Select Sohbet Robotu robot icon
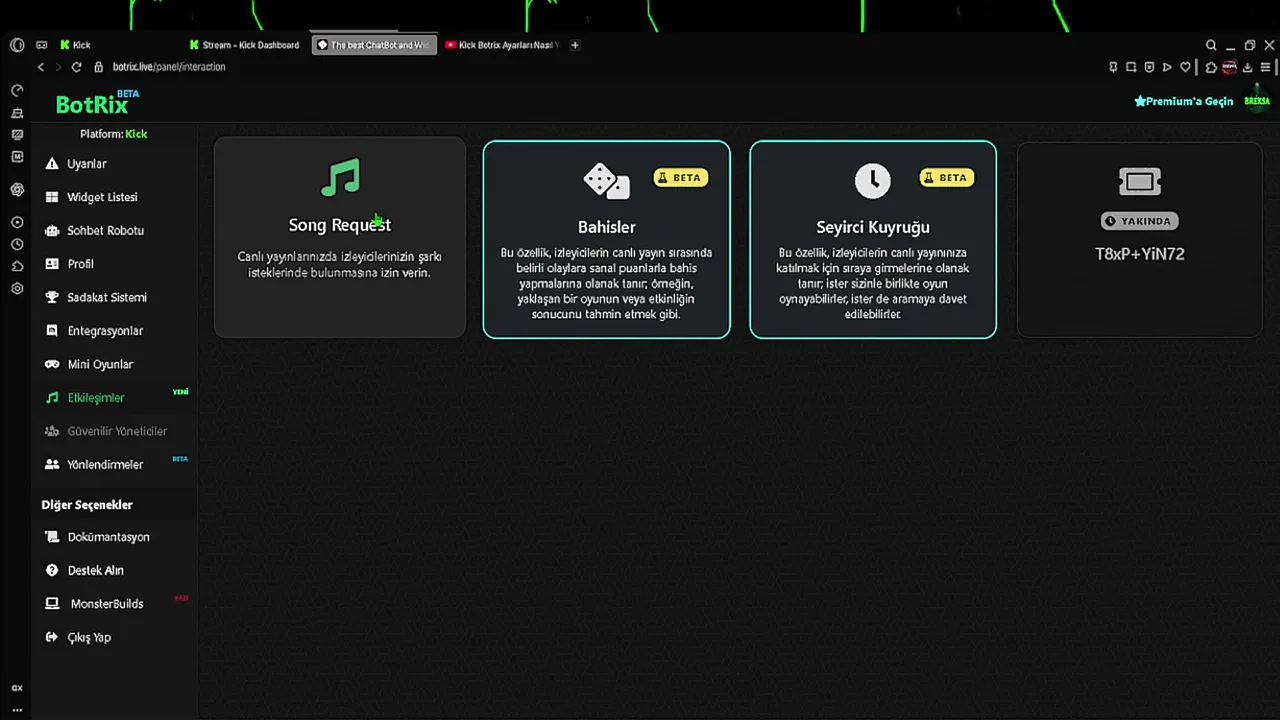Viewport: 1280px width, 720px height. [52, 231]
